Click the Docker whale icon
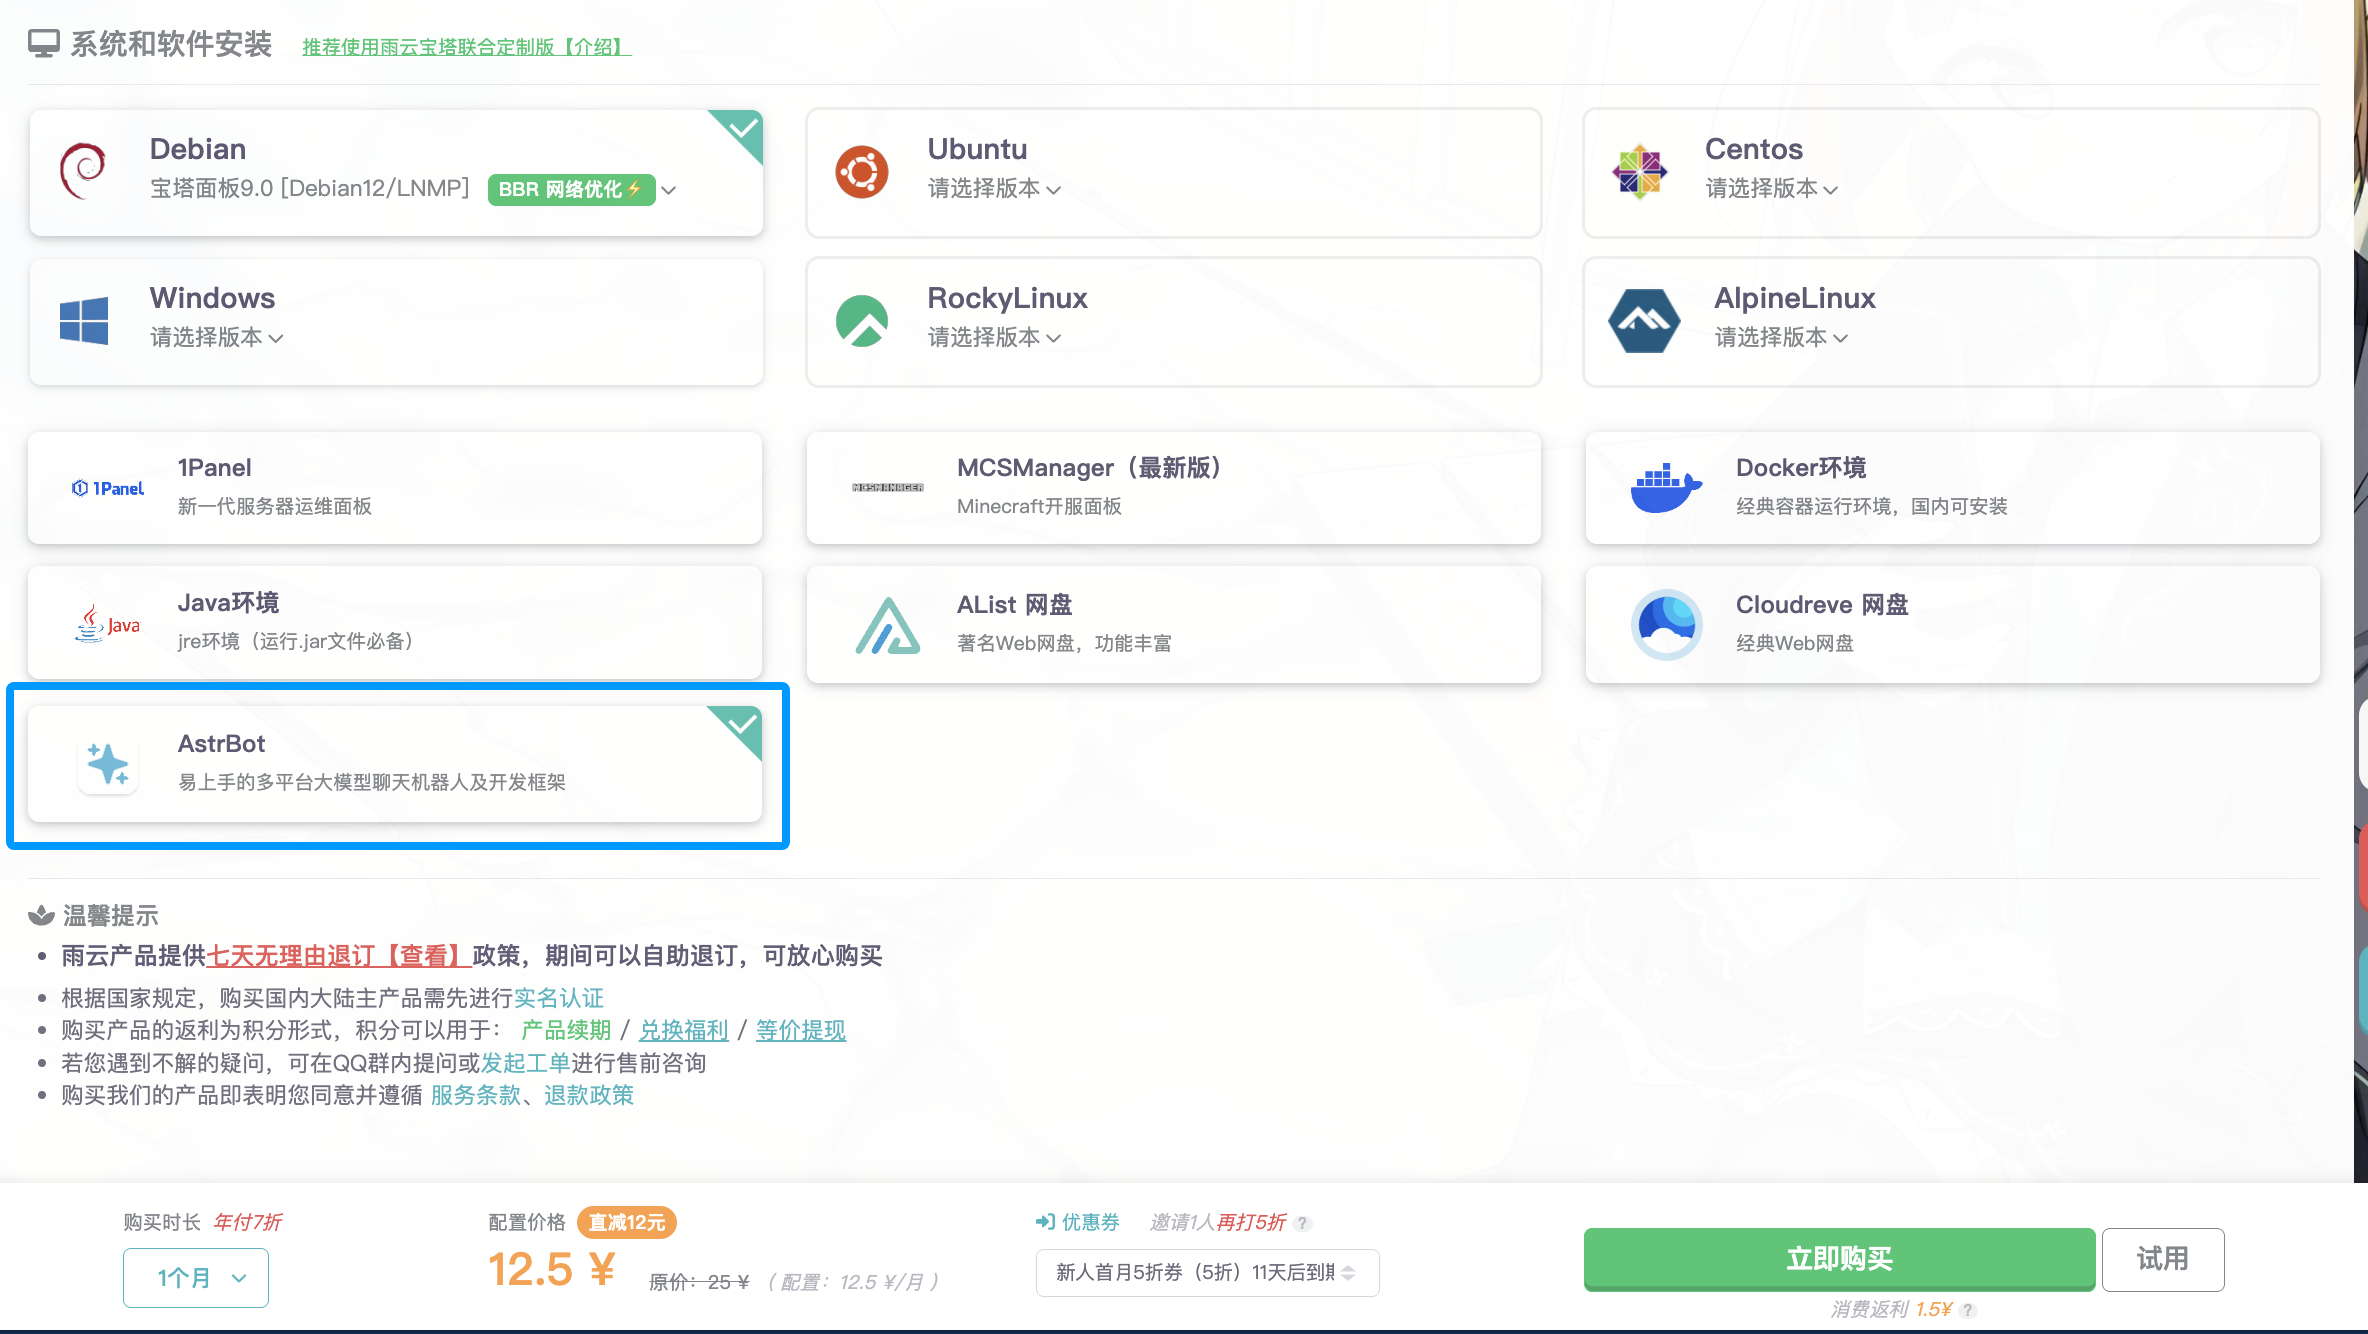Viewport: 2368px width, 1334px height. pyautogui.click(x=1665, y=488)
